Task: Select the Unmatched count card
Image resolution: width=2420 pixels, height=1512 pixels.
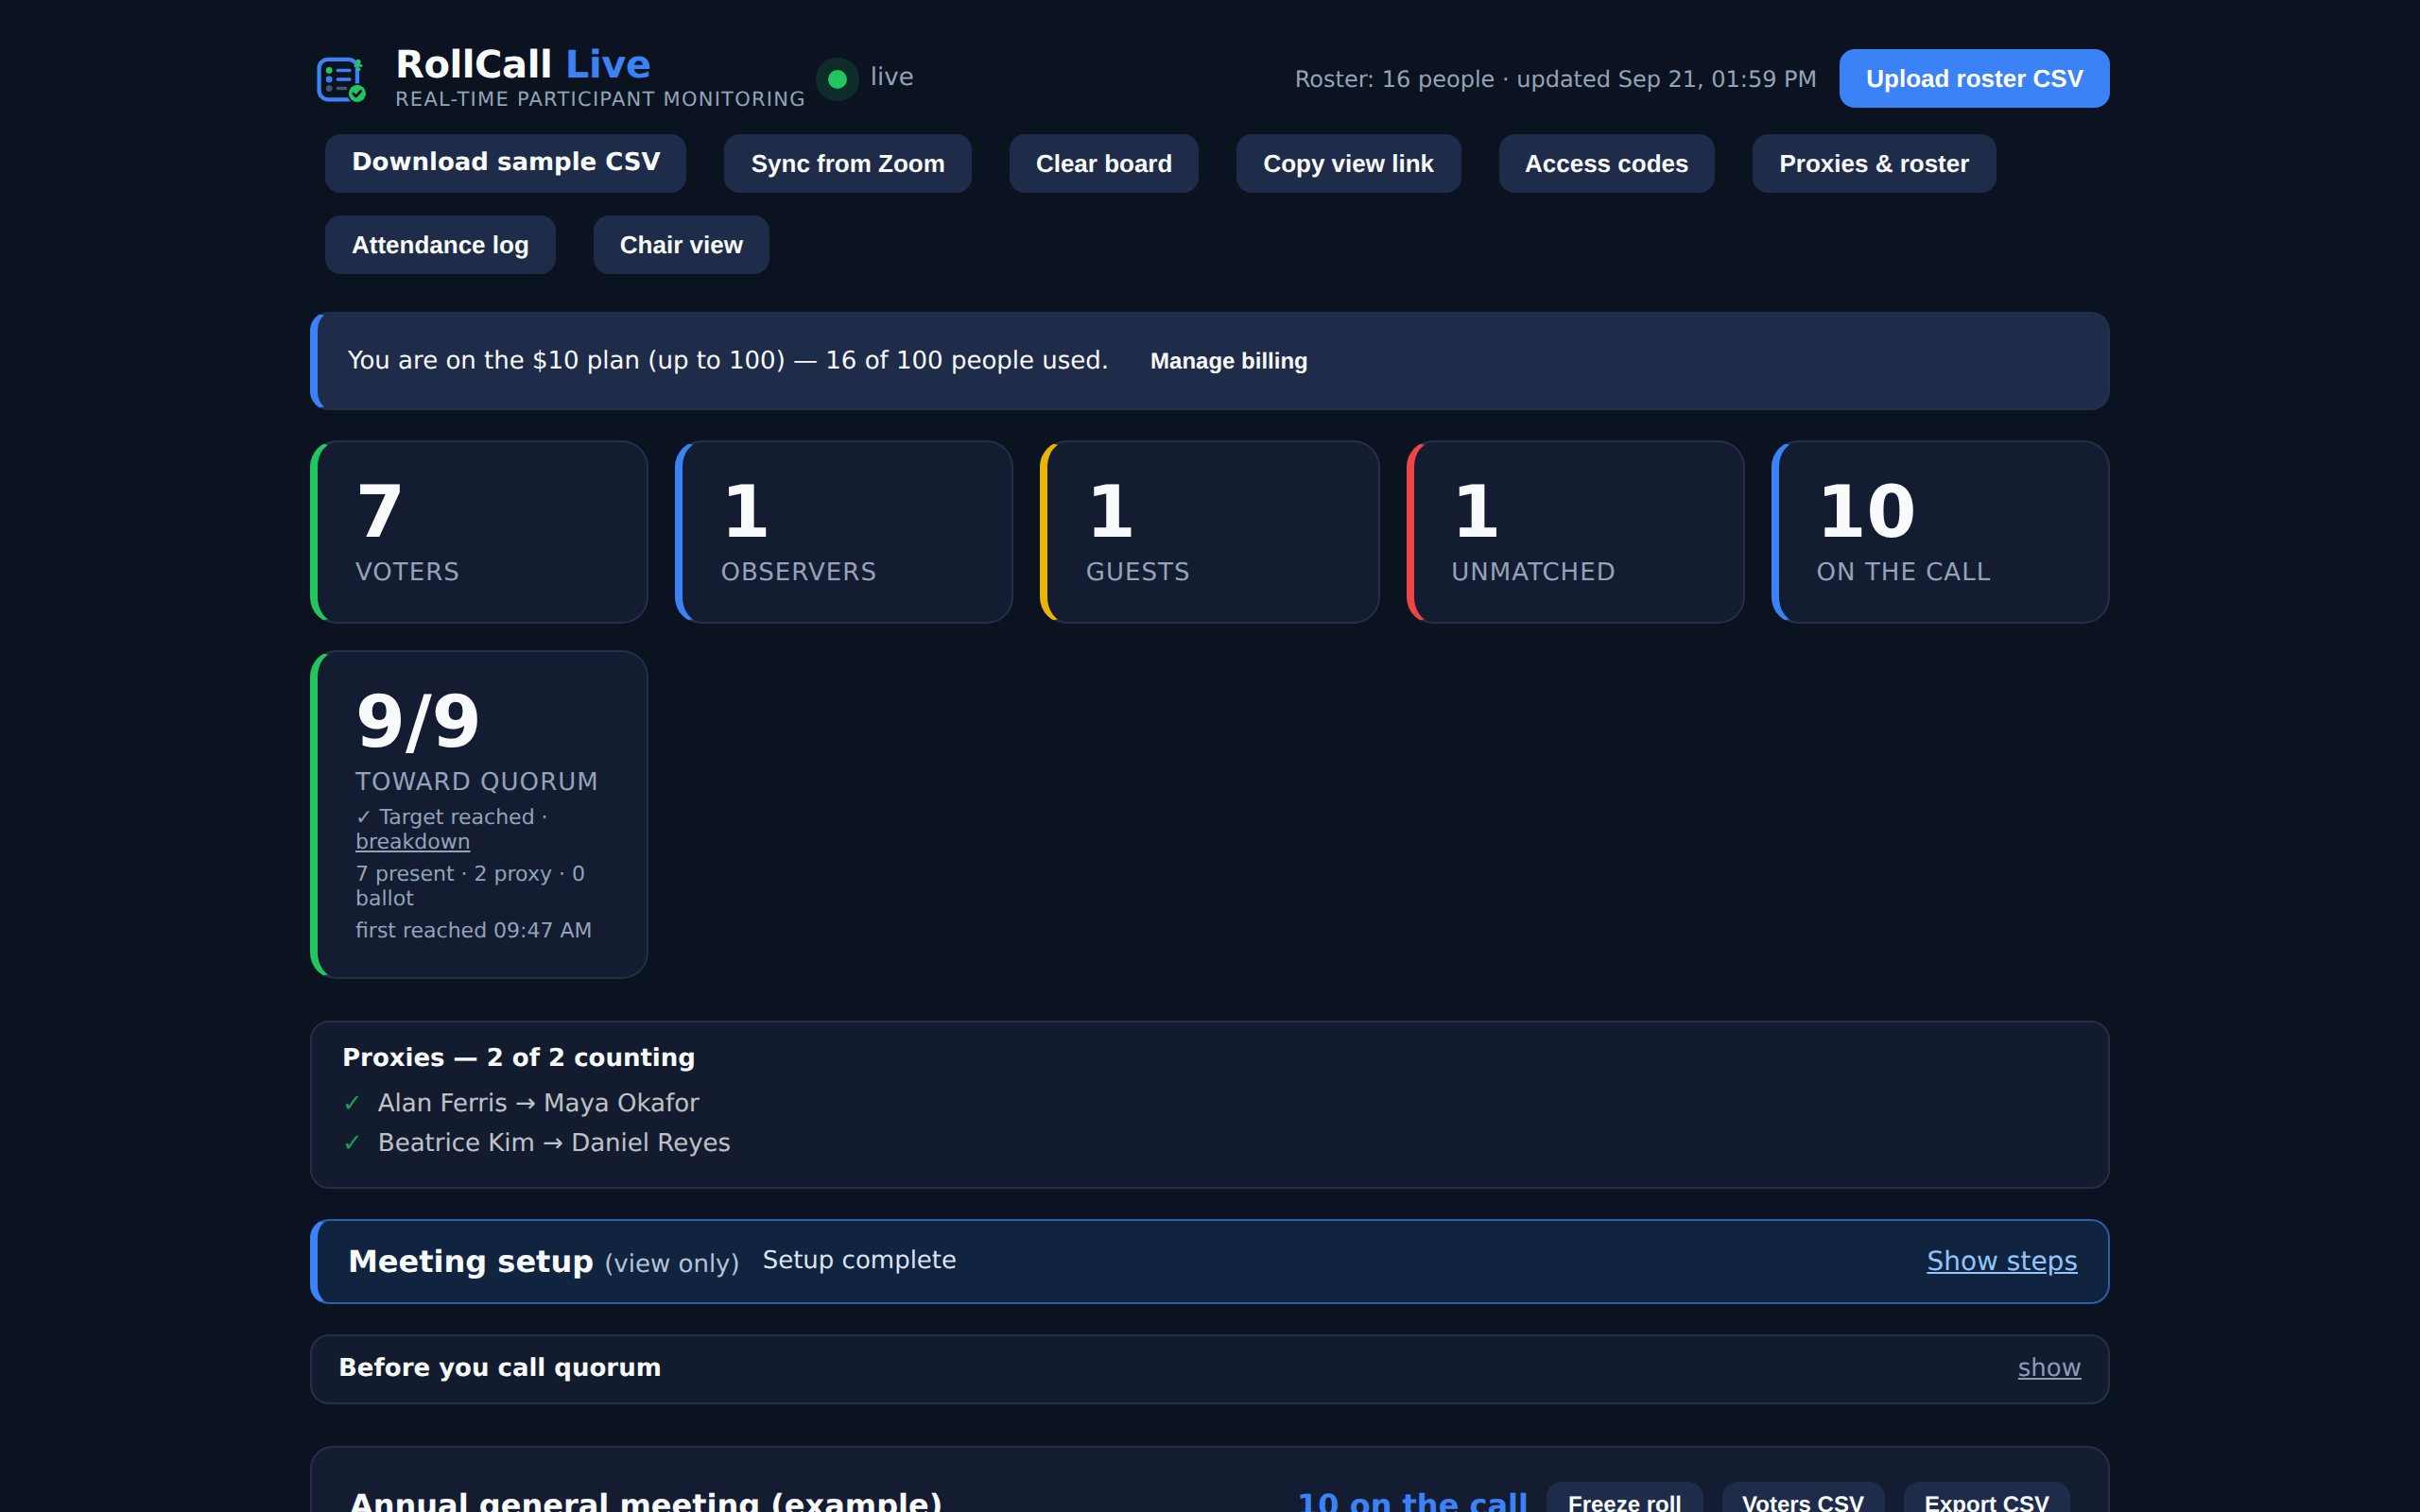Action: click(1575, 532)
